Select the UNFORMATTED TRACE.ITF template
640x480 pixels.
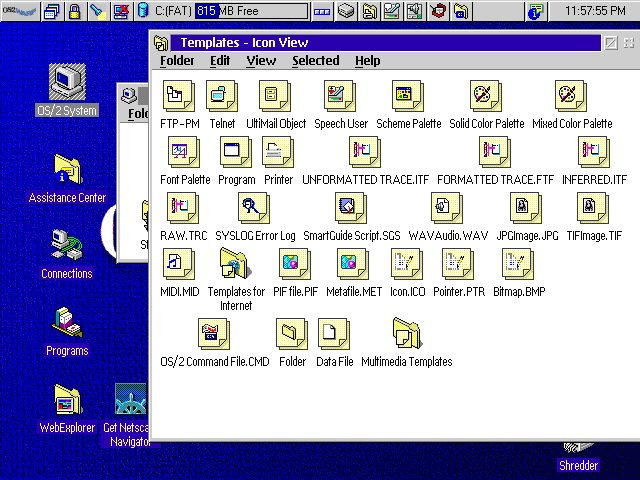tap(365, 152)
